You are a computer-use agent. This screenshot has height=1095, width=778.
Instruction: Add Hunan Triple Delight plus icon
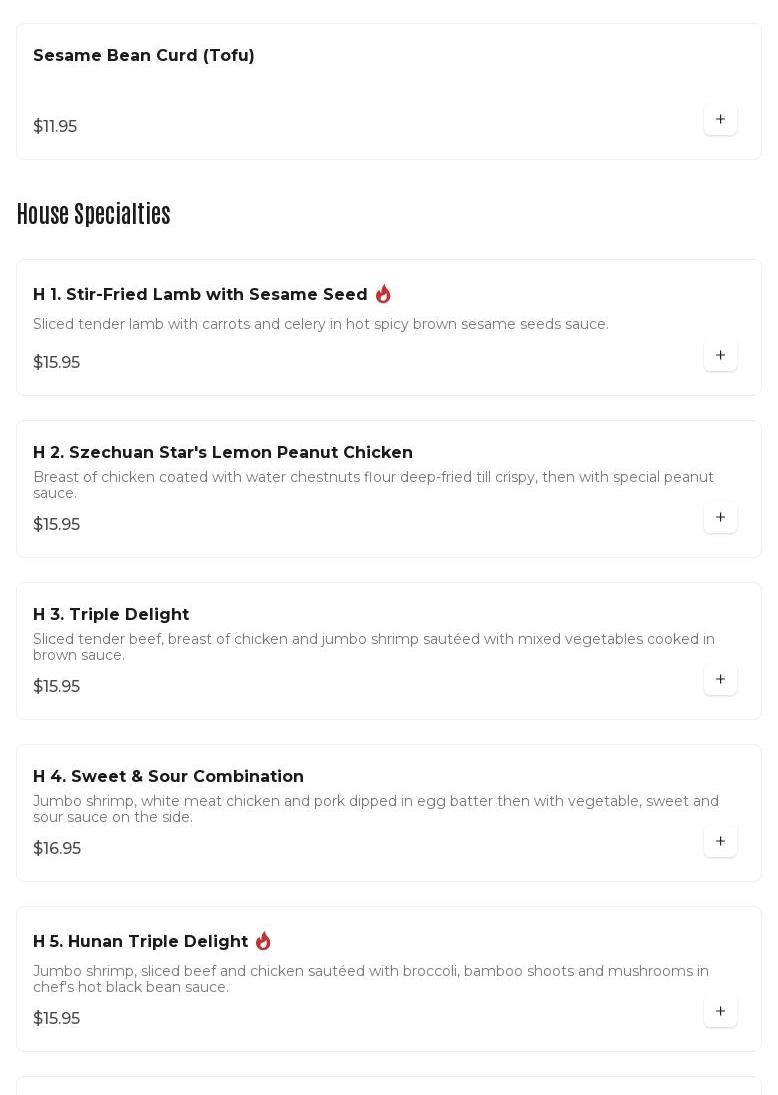(x=720, y=1011)
